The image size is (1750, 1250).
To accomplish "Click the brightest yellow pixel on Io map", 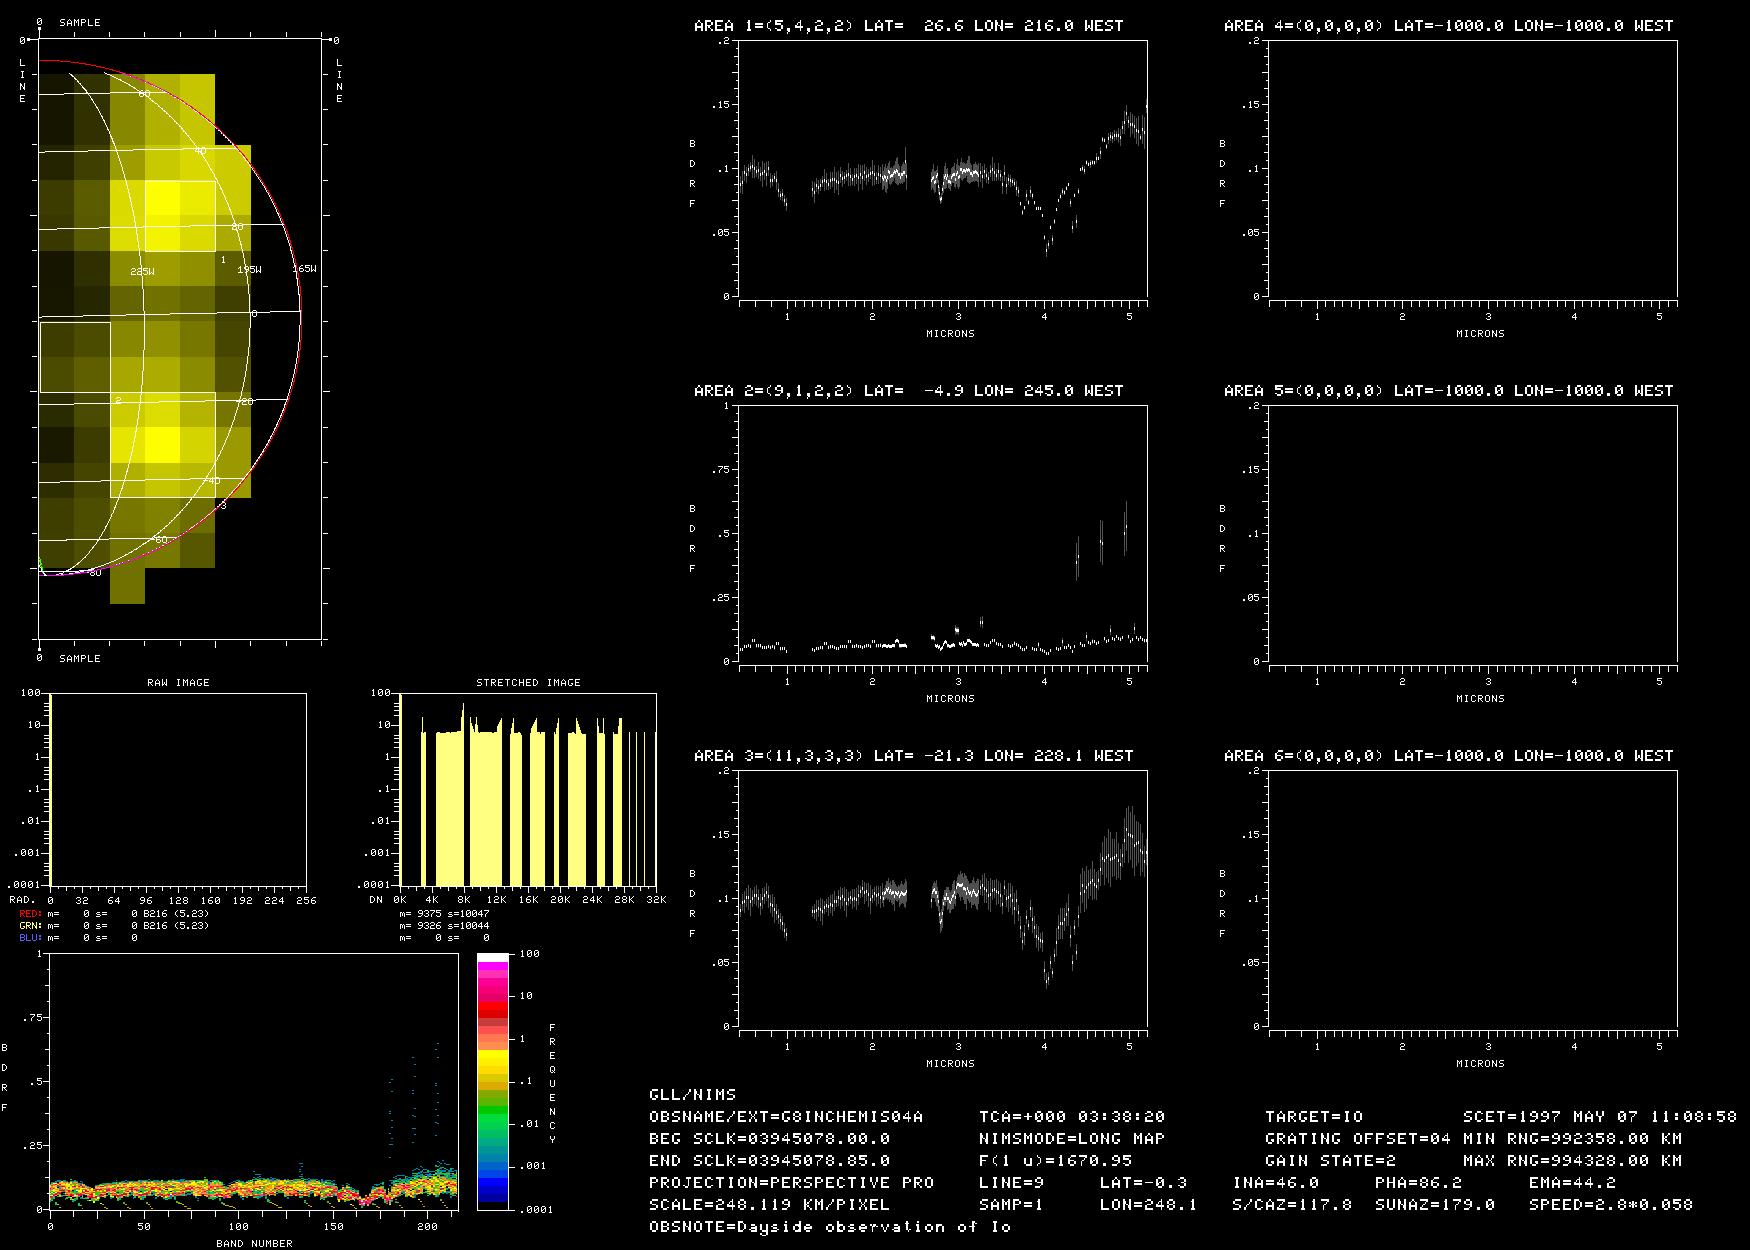I will [x=162, y=197].
